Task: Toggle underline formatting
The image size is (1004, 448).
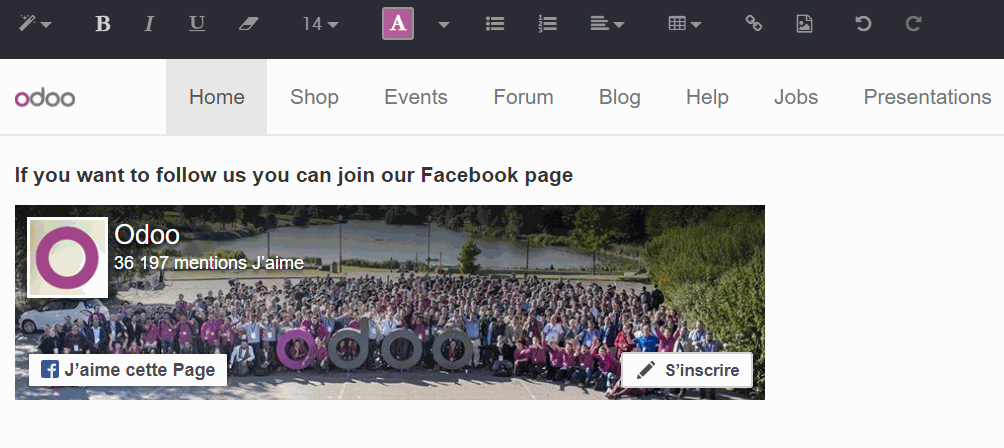Action: (x=197, y=24)
